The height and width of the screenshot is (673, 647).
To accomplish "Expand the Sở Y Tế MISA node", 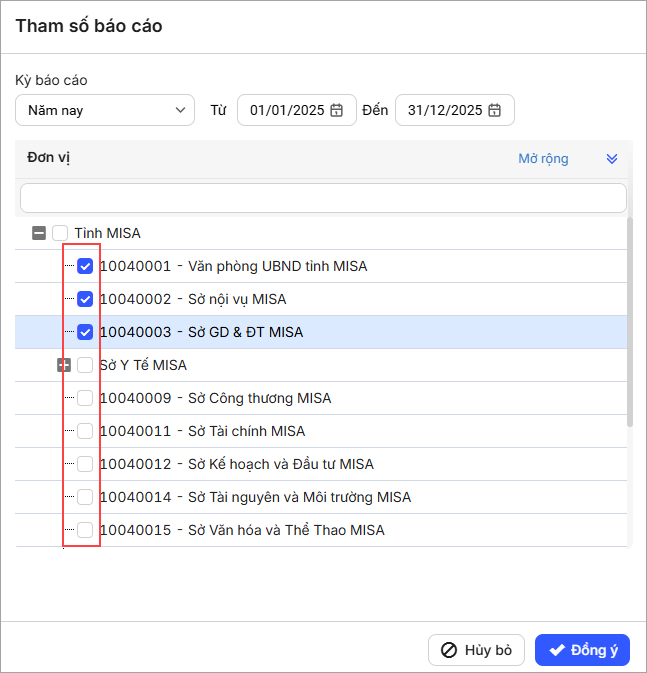I will [64, 365].
